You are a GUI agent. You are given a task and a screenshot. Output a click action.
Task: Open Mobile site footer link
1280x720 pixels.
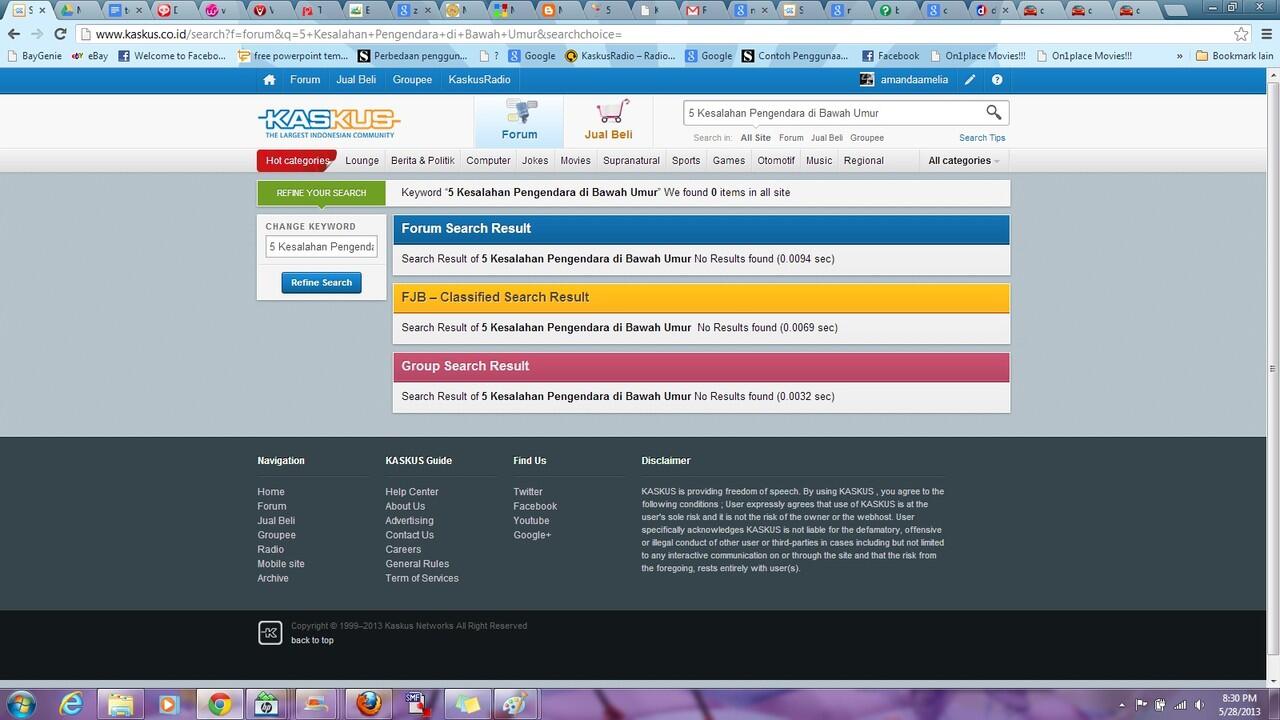click(281, 564)
